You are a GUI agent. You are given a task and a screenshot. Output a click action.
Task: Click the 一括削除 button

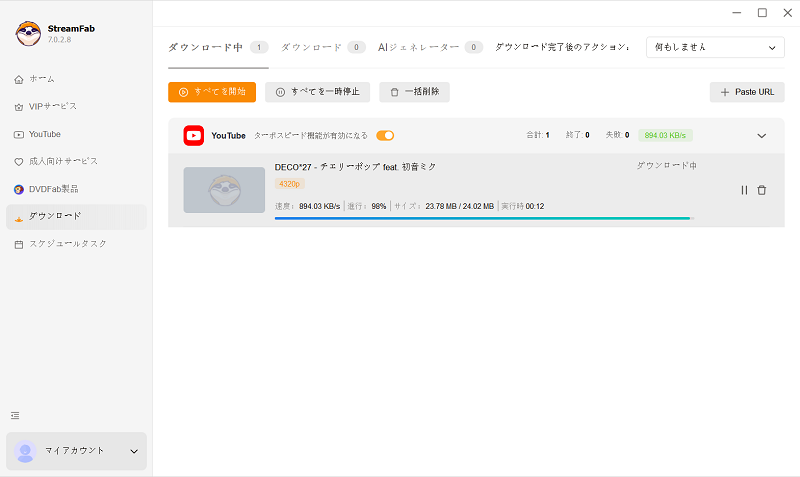(414, 92)
